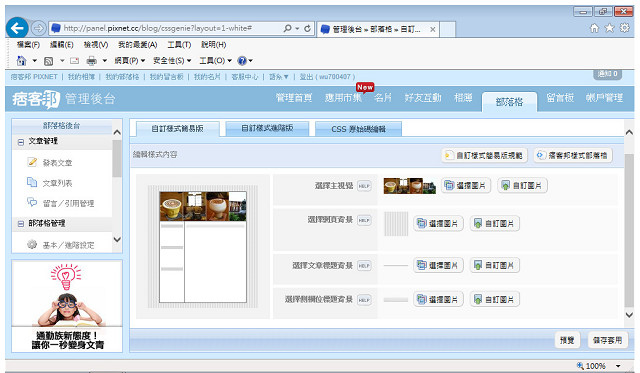The image size is (640, 373).
Task: Open the 工具(O) toolbar dropdown
Action: pos(215,61)
